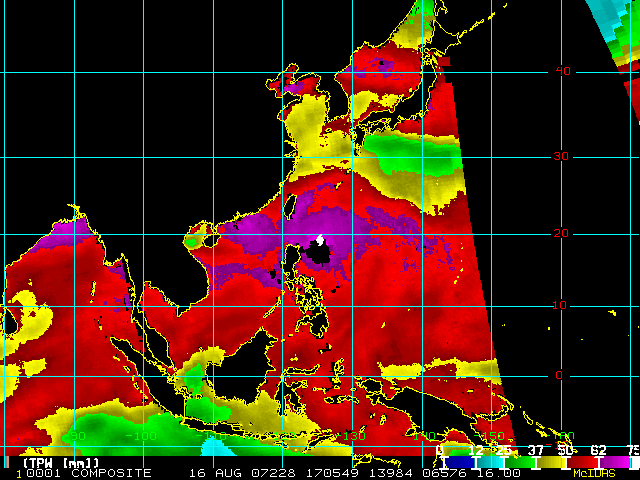Viewport: 640px width, 480px height.
Task: Click the black data void east of Luzon
Action: click(319, 253)
